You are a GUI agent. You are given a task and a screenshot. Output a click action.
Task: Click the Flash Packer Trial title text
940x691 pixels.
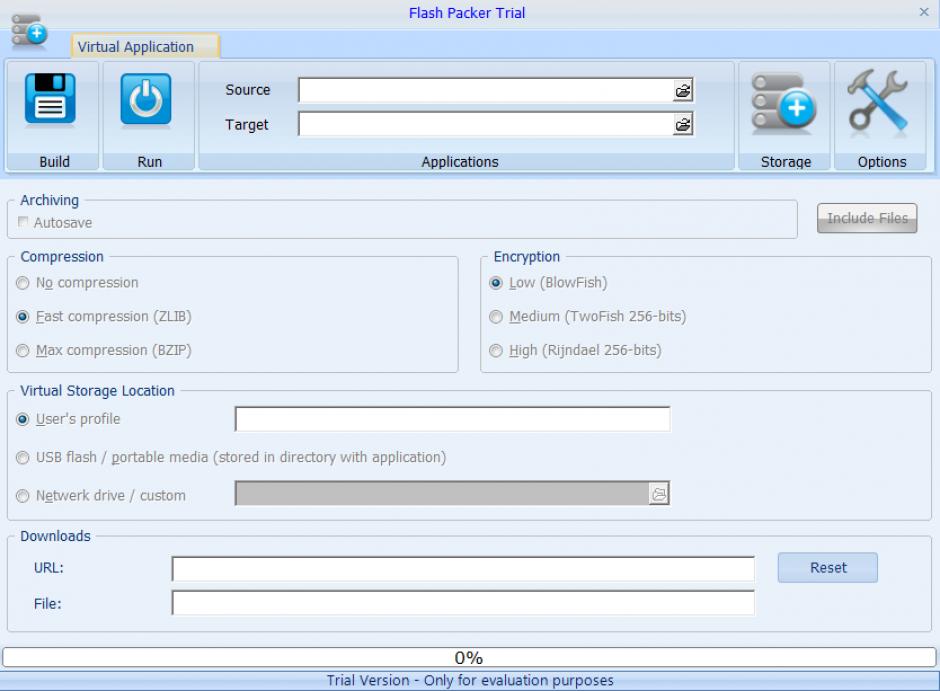(x=466, y=13)
